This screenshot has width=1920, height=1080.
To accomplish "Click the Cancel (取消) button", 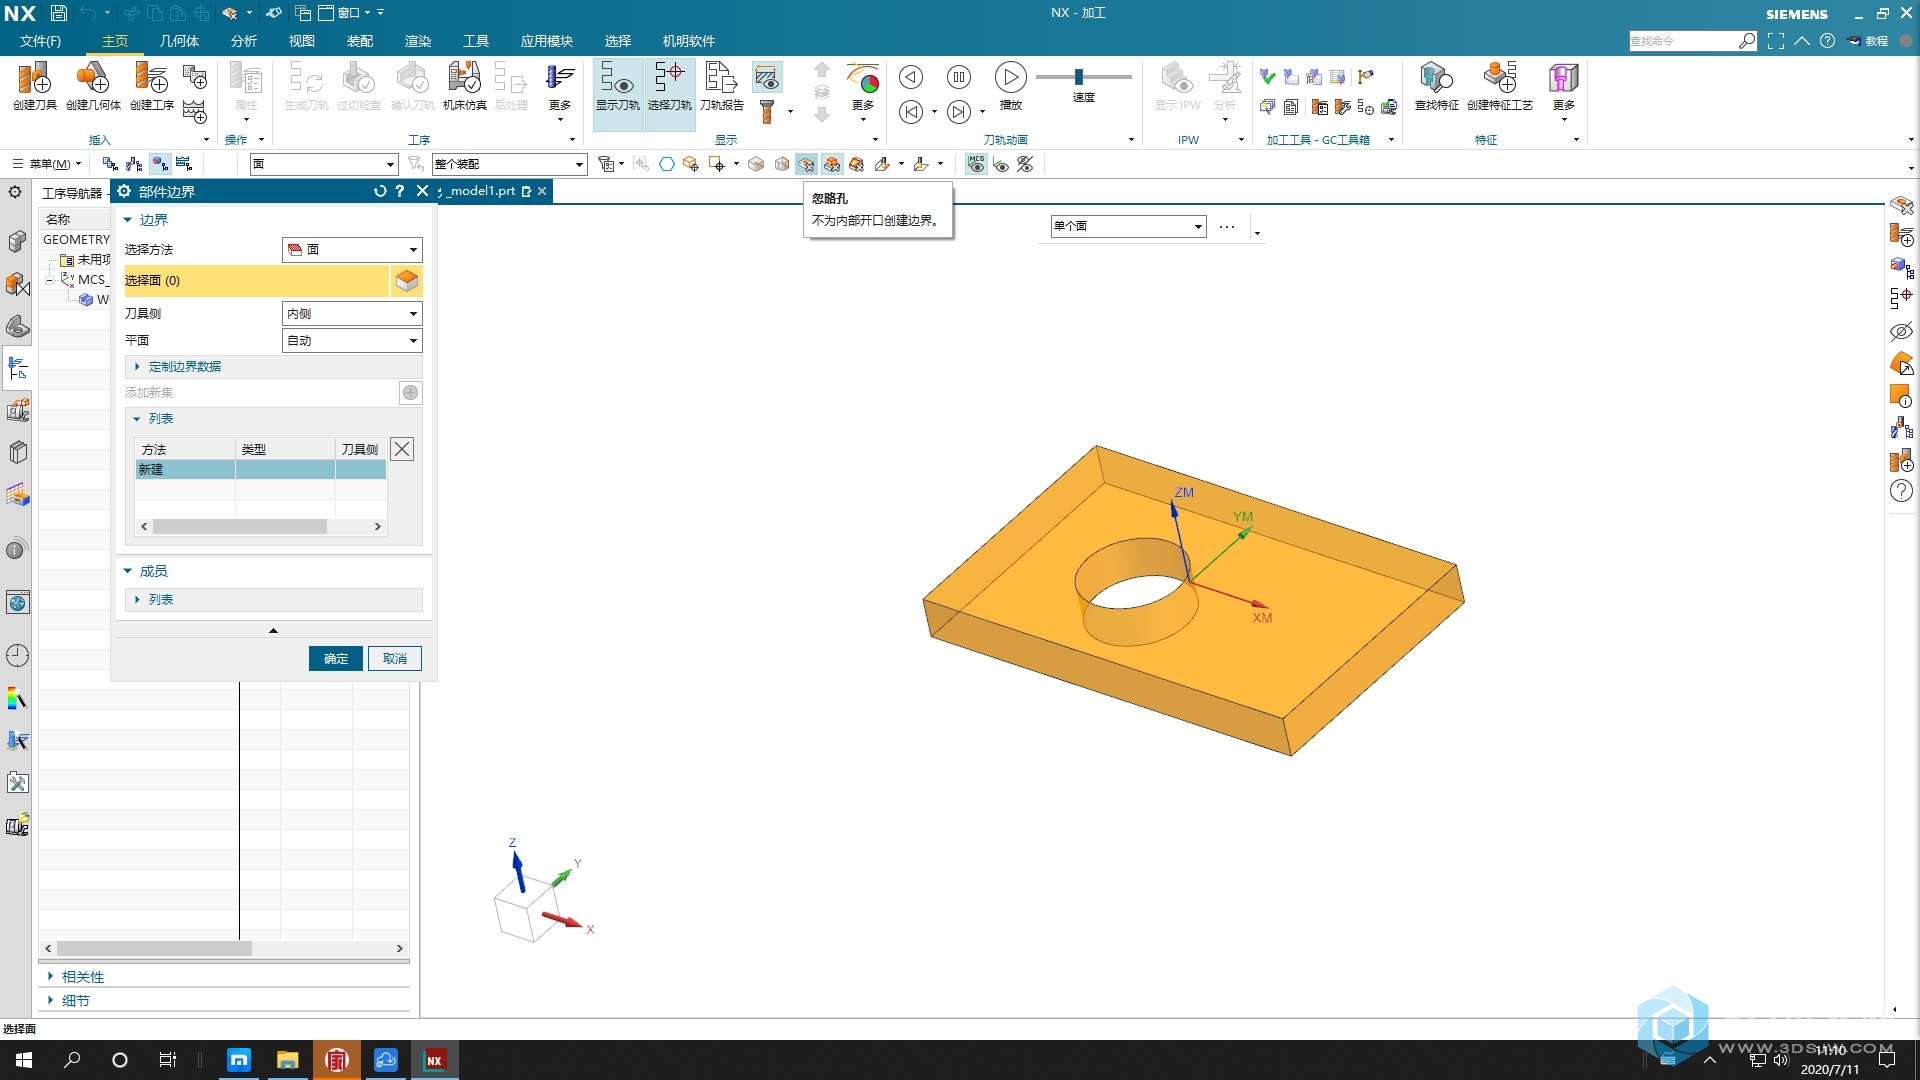I will click(395, 658).
